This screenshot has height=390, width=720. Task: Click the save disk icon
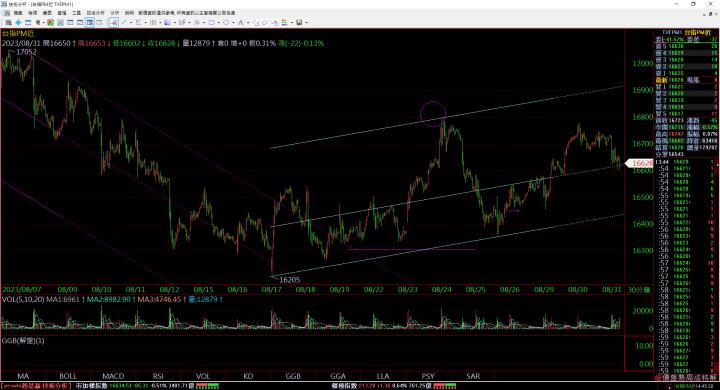coord(299,23)
